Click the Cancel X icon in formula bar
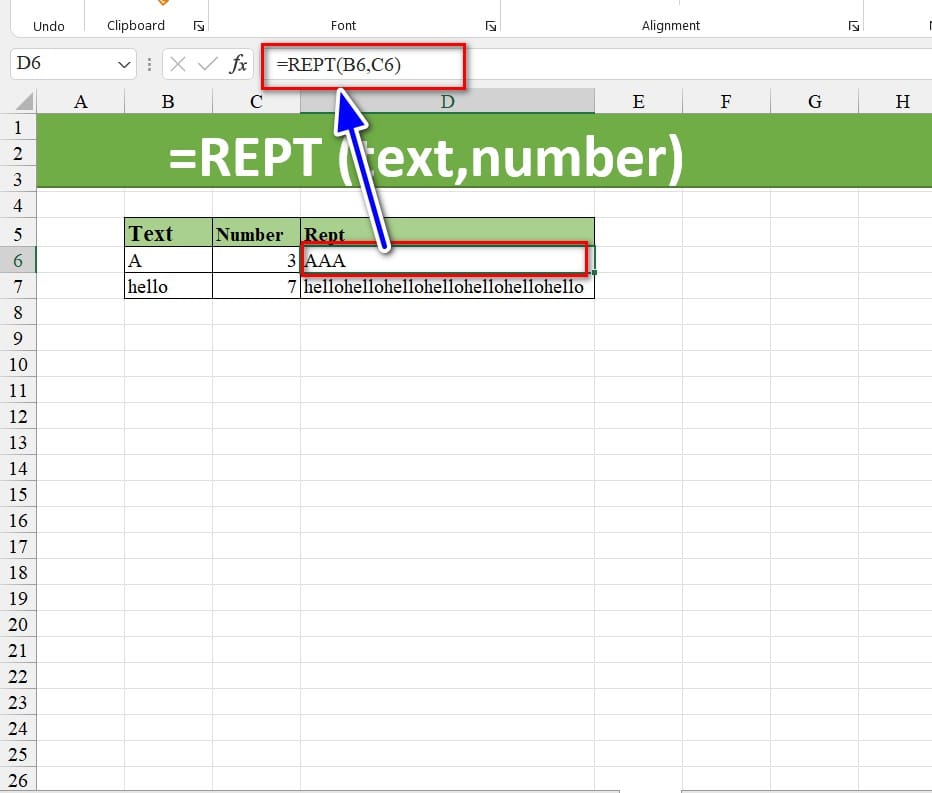This screenshot has height=793, width=932. pyautogui.click(x=178, y=65)
